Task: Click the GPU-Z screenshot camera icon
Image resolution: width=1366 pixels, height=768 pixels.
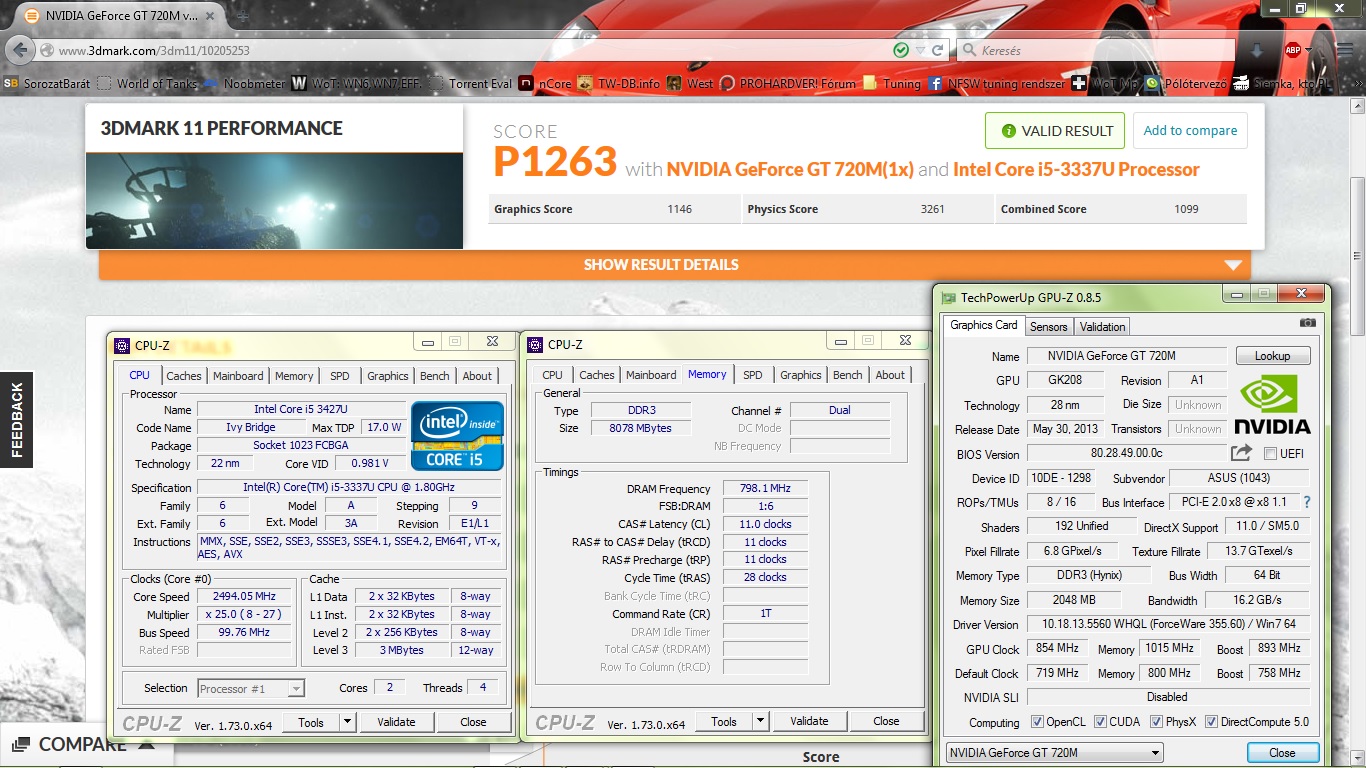Action: pyautogui.click(x=1307, y=324)
